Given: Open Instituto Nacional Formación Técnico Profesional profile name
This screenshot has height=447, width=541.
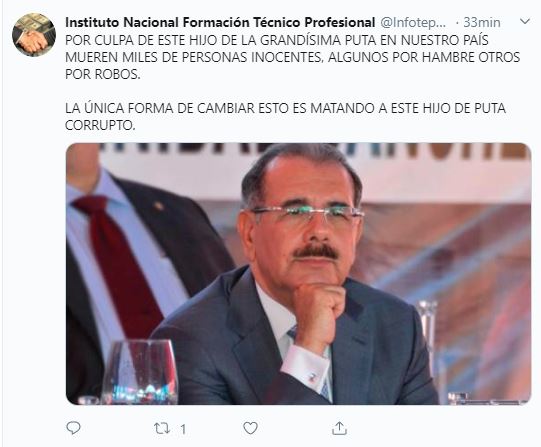Looking at the screenshot, I should click(220, 22).
